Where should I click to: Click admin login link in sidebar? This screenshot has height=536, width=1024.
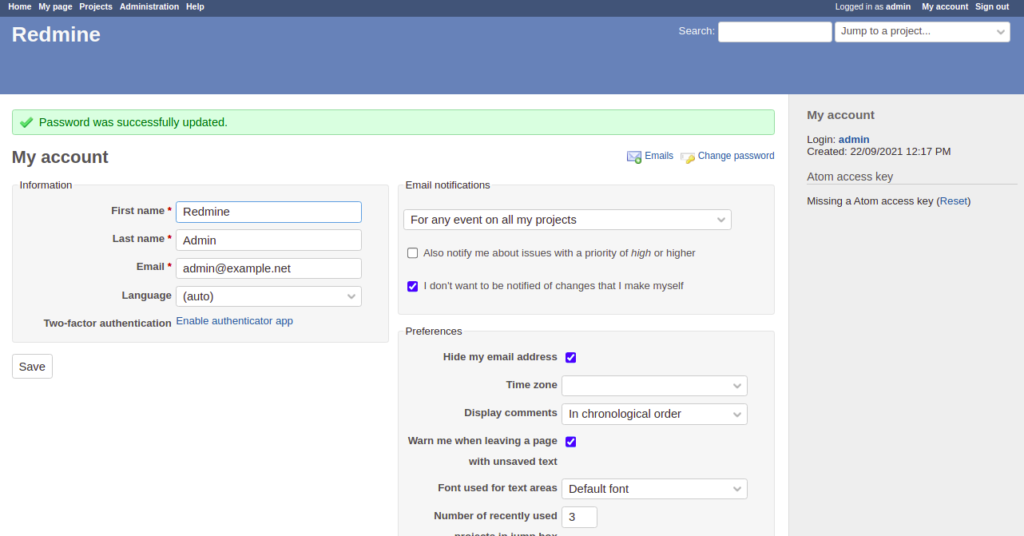854,139
